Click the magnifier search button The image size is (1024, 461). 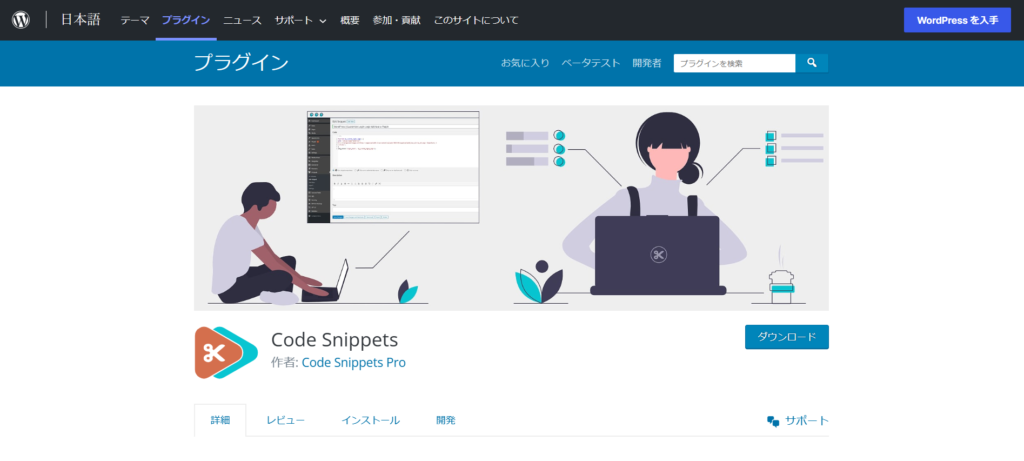click(812, 63)
